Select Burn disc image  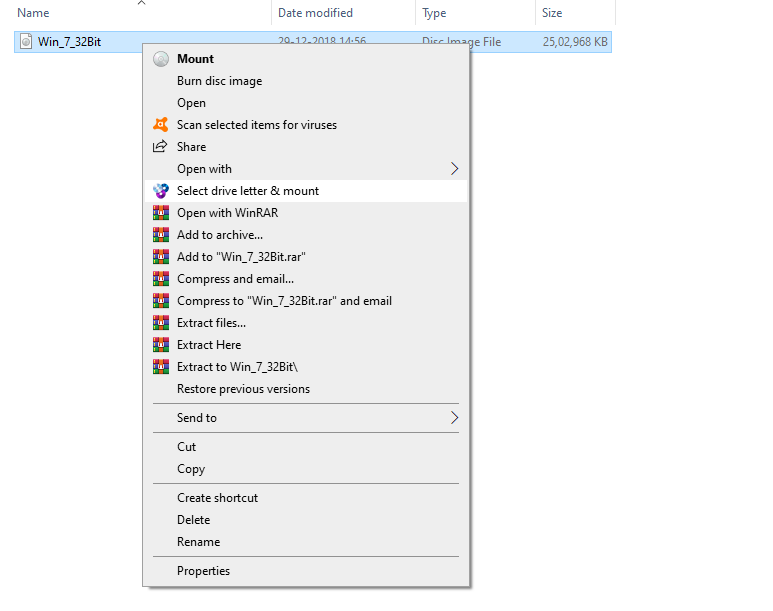click(x=306, y=81)
